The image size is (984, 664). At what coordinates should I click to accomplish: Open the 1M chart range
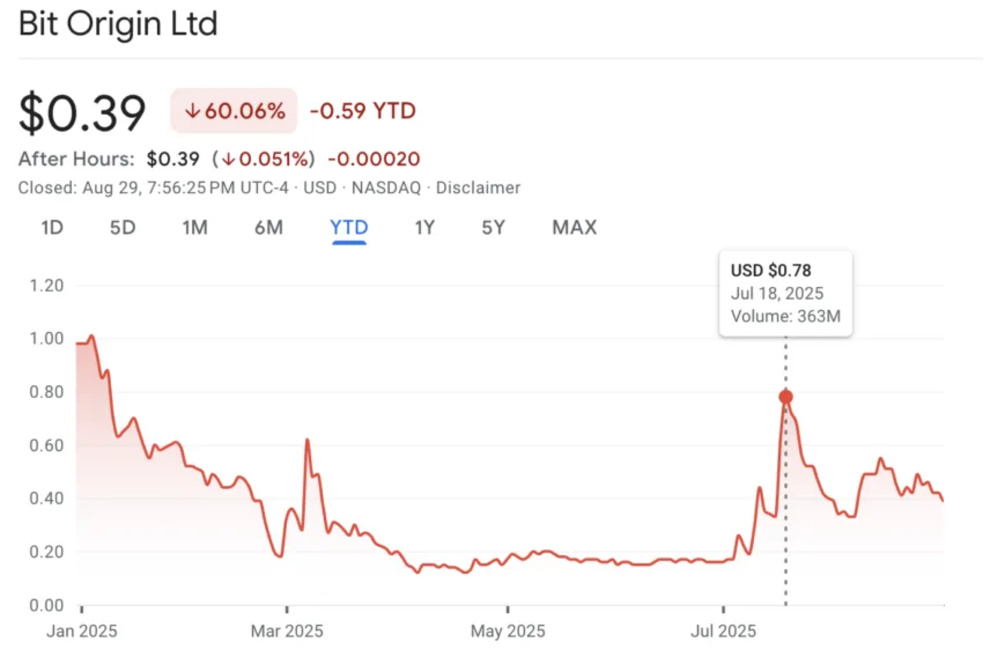click(x=195, y=227)
